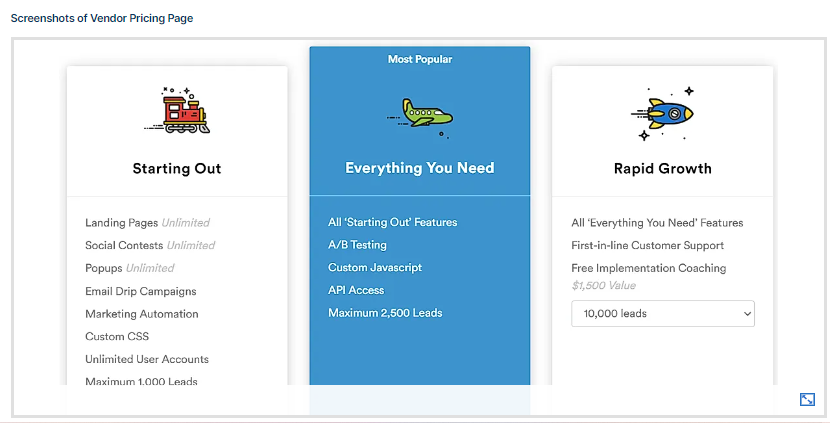Click Free Implementation Coaching text

click(648, 268)
